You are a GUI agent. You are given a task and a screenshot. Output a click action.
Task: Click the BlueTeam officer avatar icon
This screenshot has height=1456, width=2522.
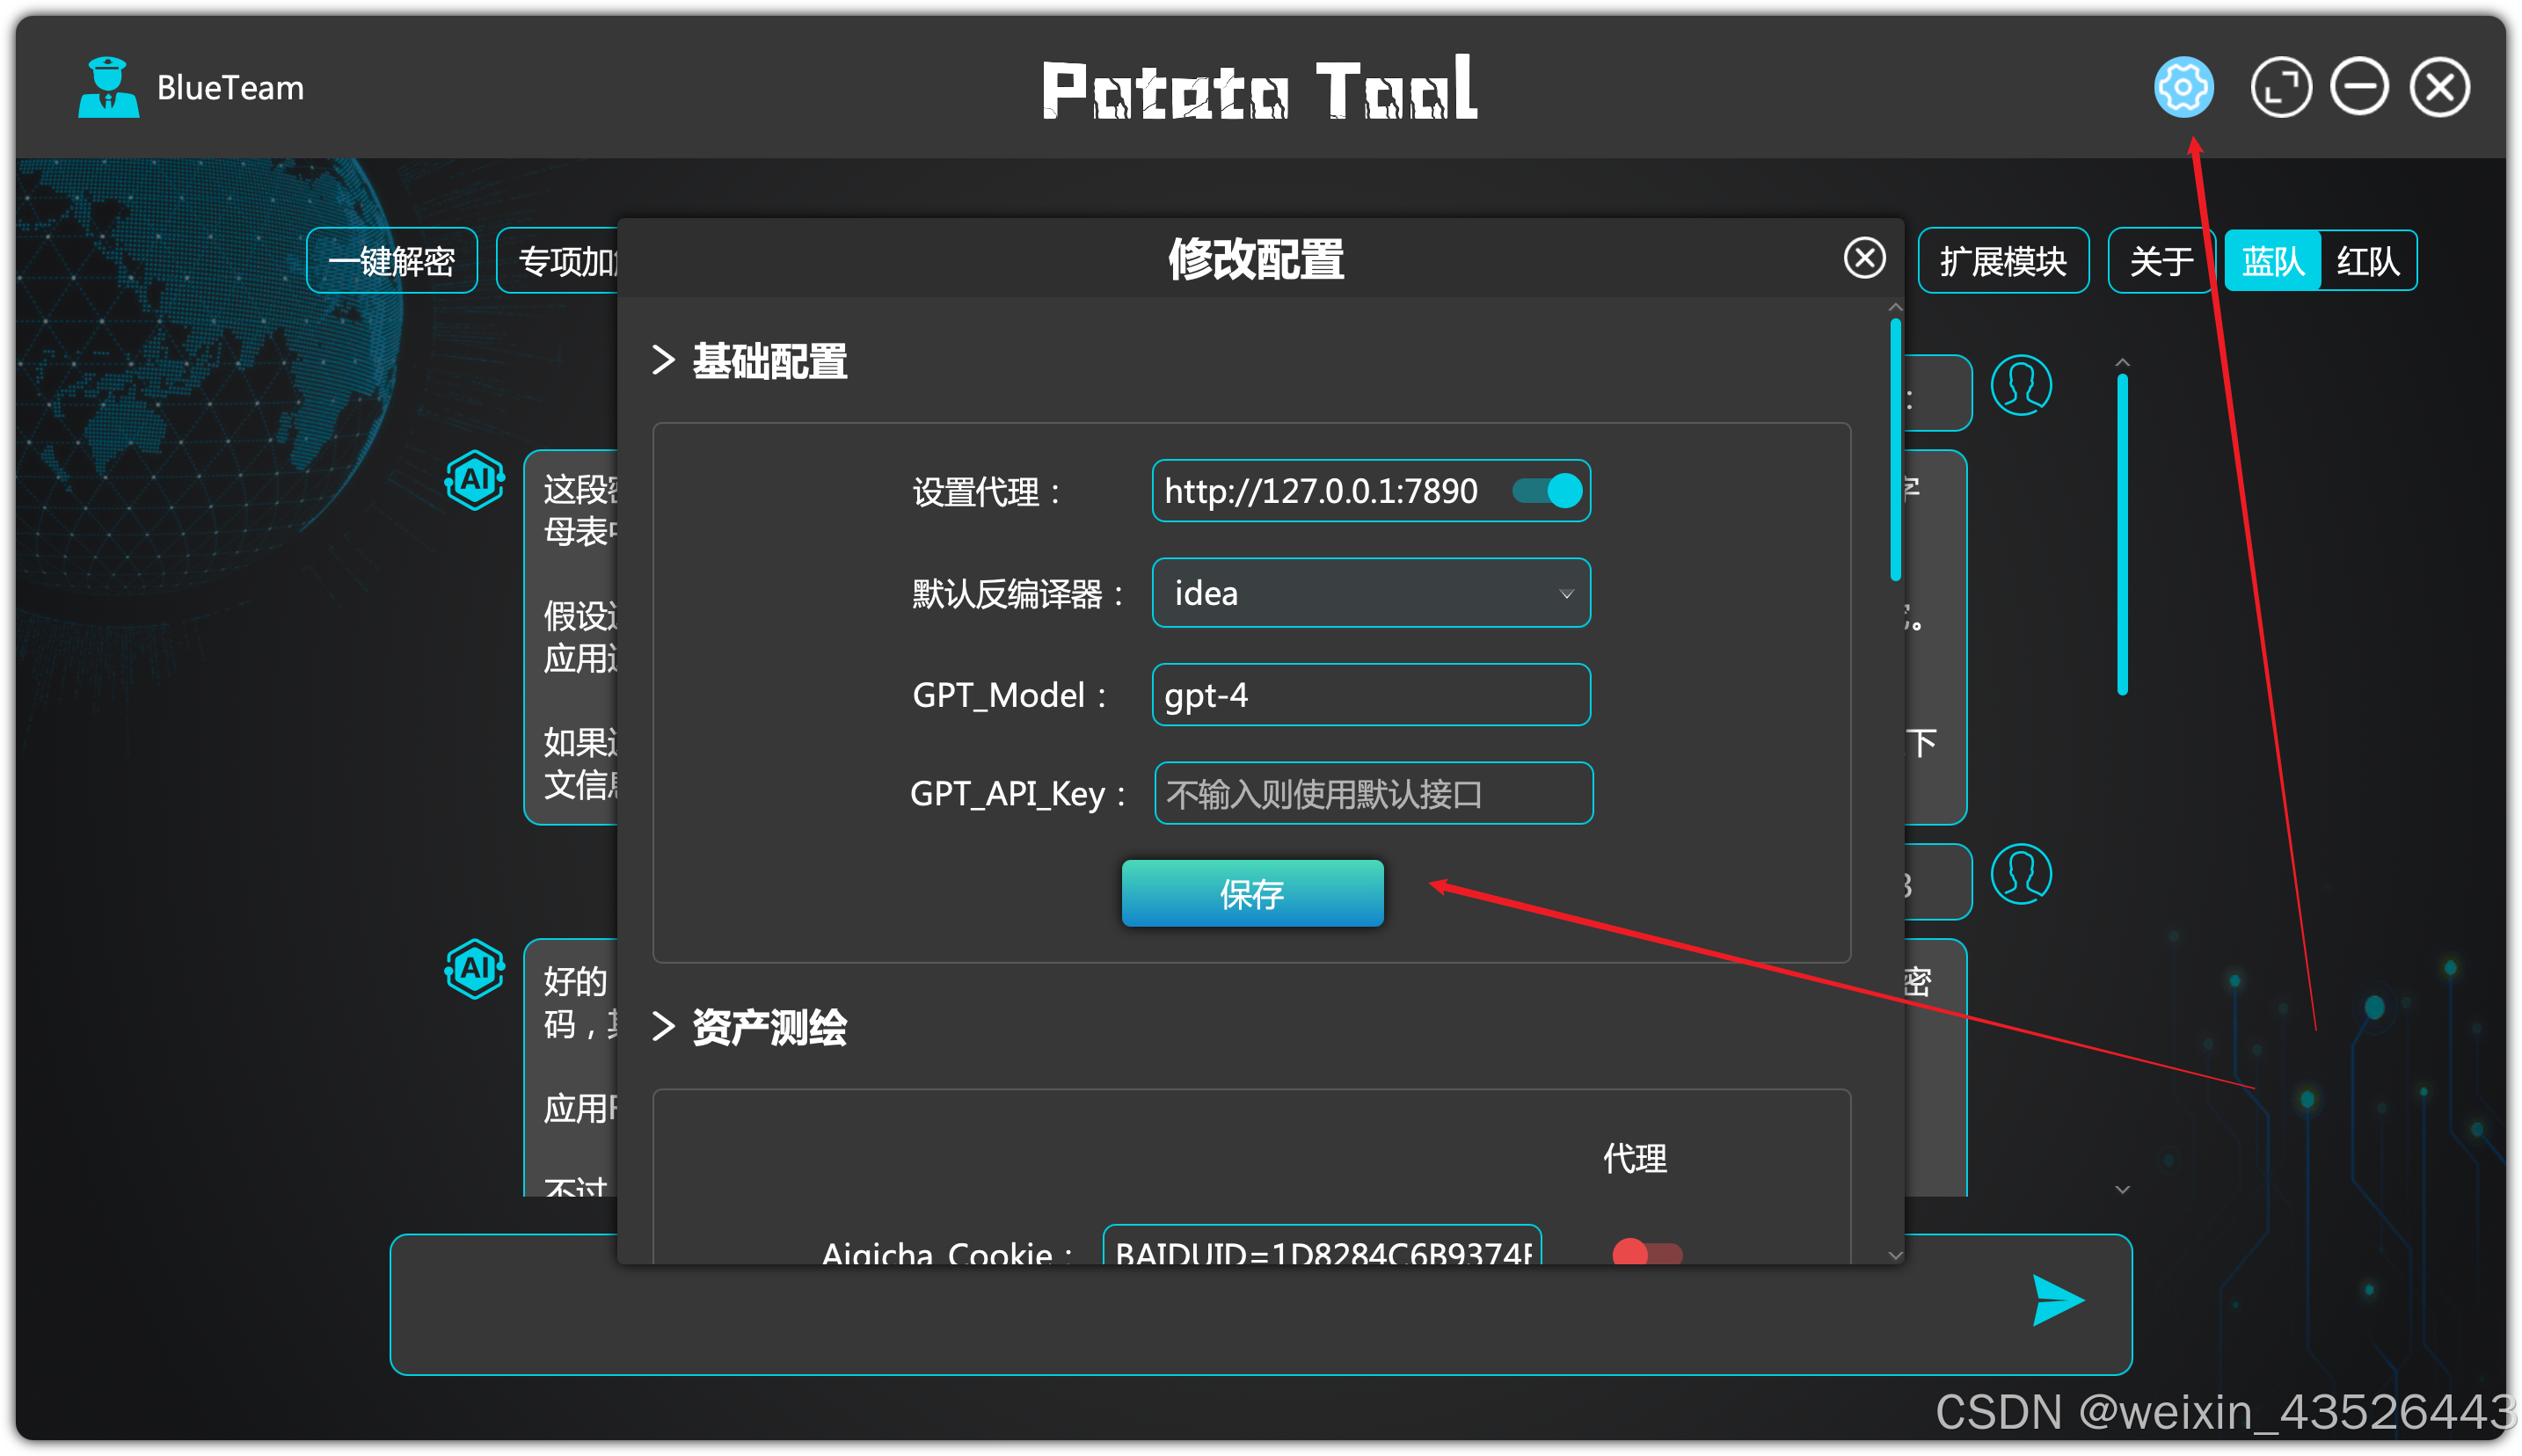point(108,88)
